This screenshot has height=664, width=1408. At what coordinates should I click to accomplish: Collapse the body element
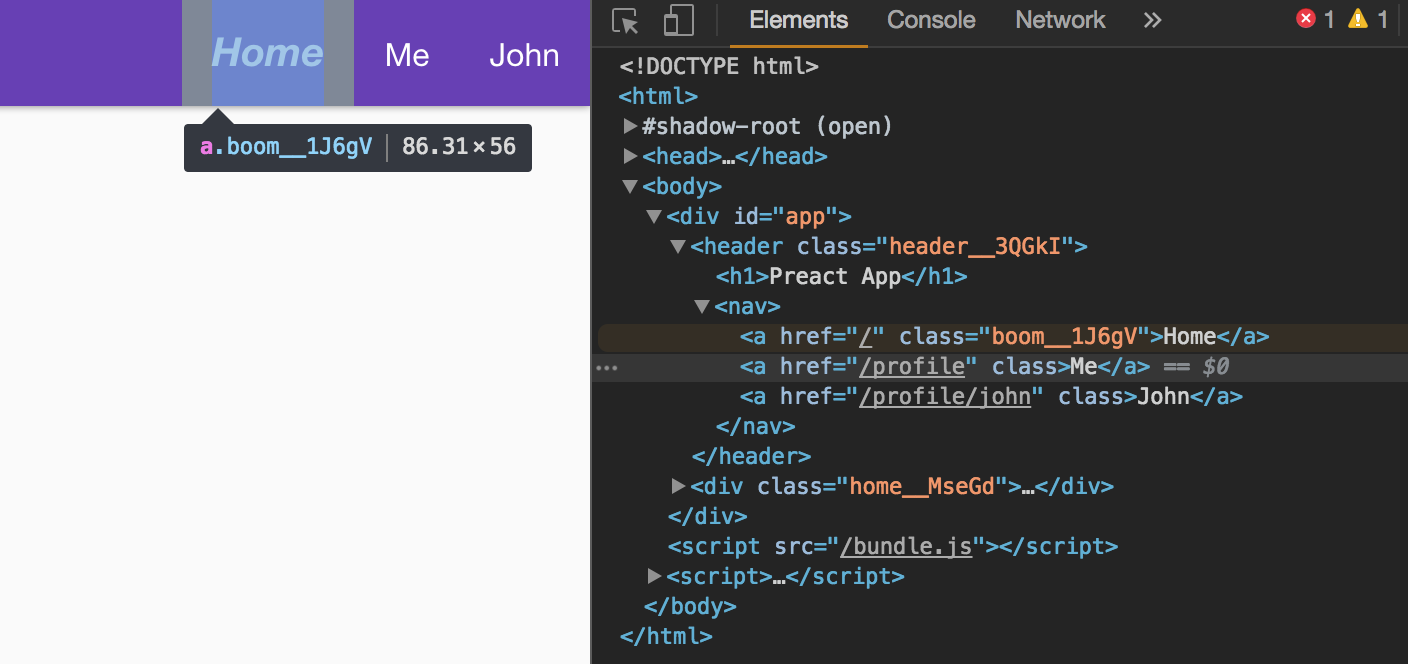click(x=630, y=186)
